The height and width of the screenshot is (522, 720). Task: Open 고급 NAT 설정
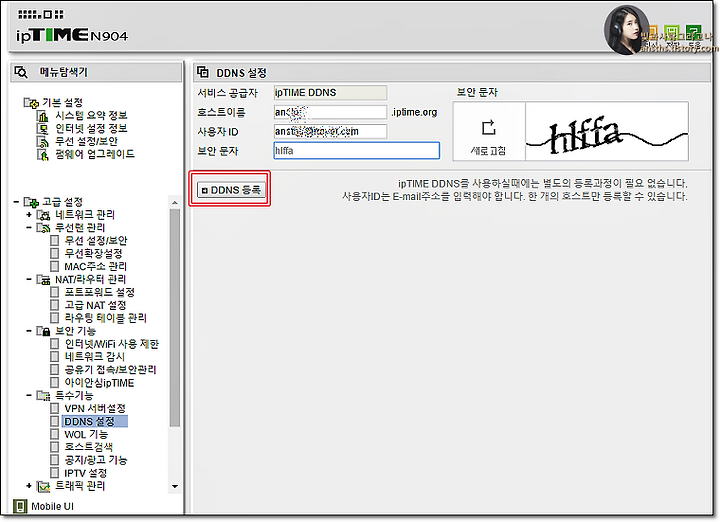click(95, 305)
